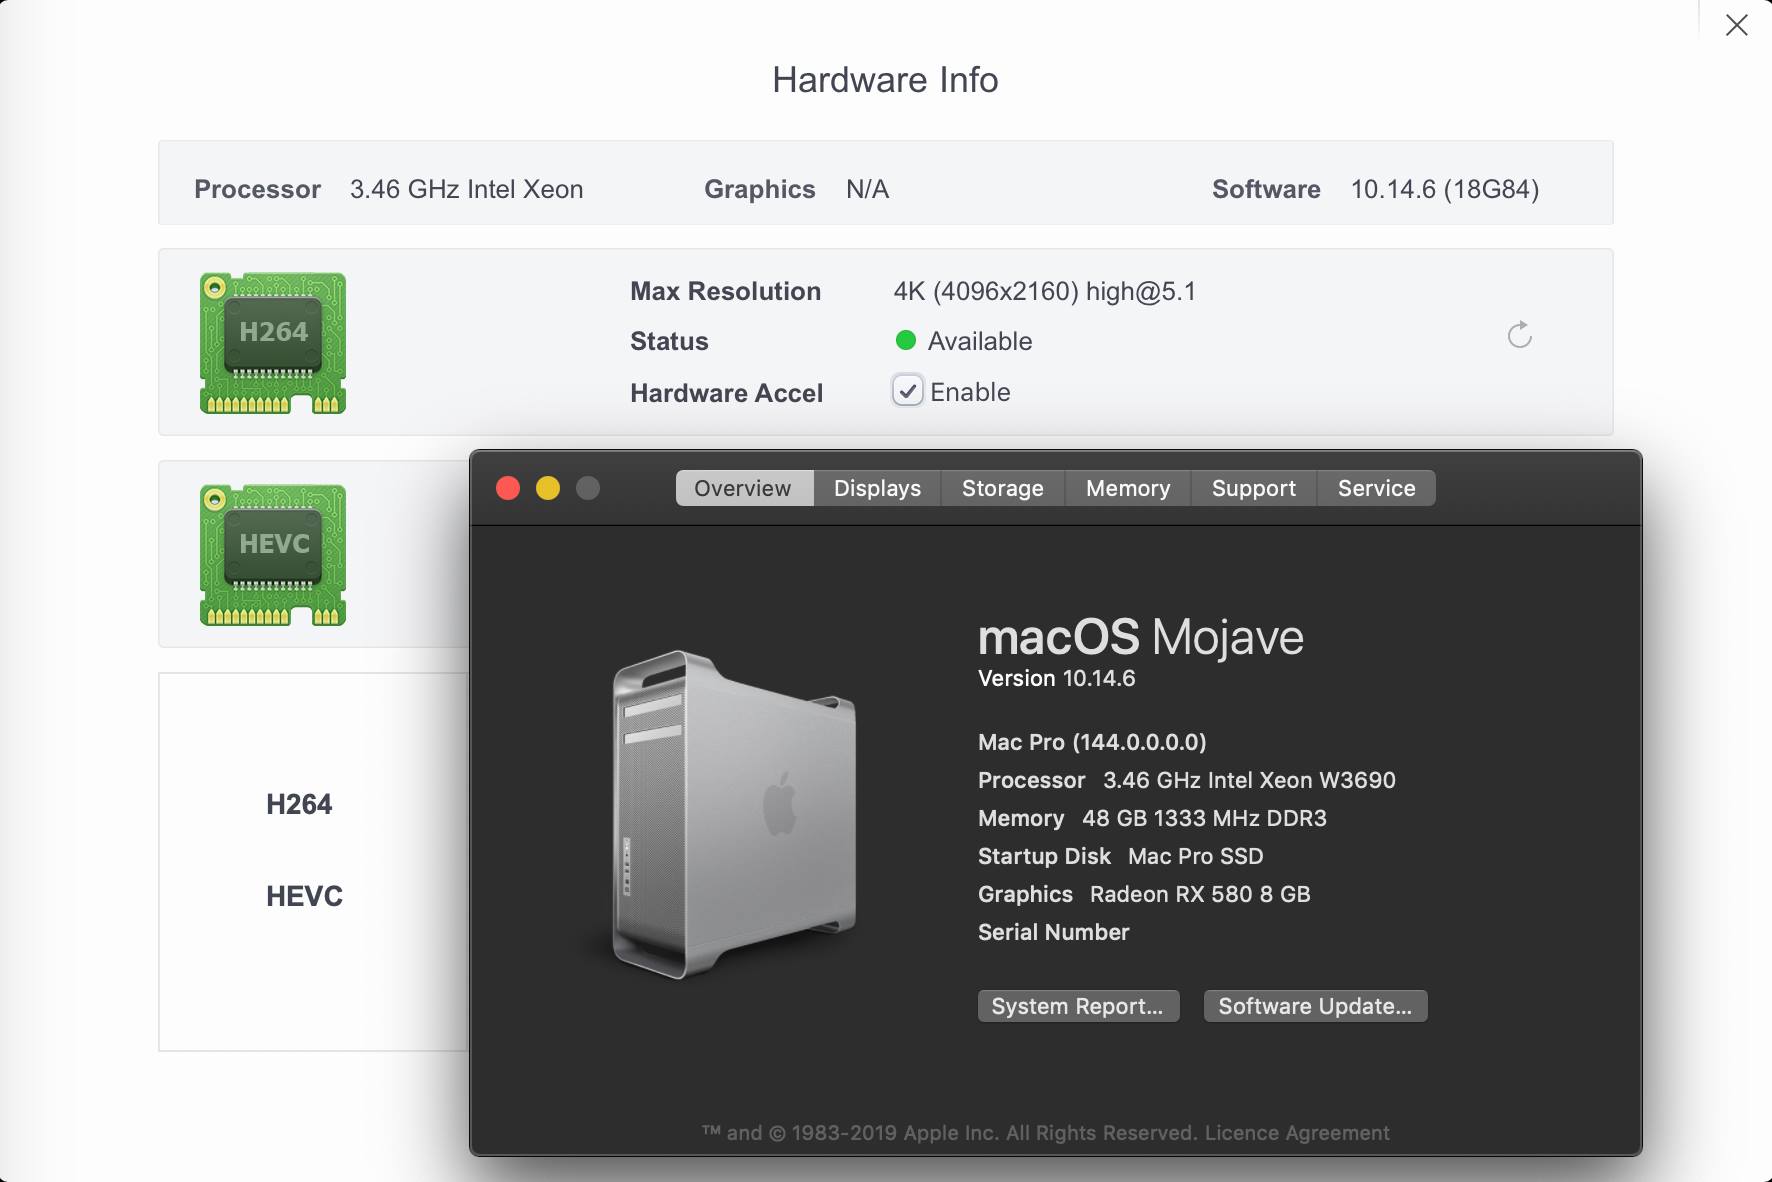Click the Max Resolution label
The width and height of the screenshot is (1772, 1182).
point(726,291)
